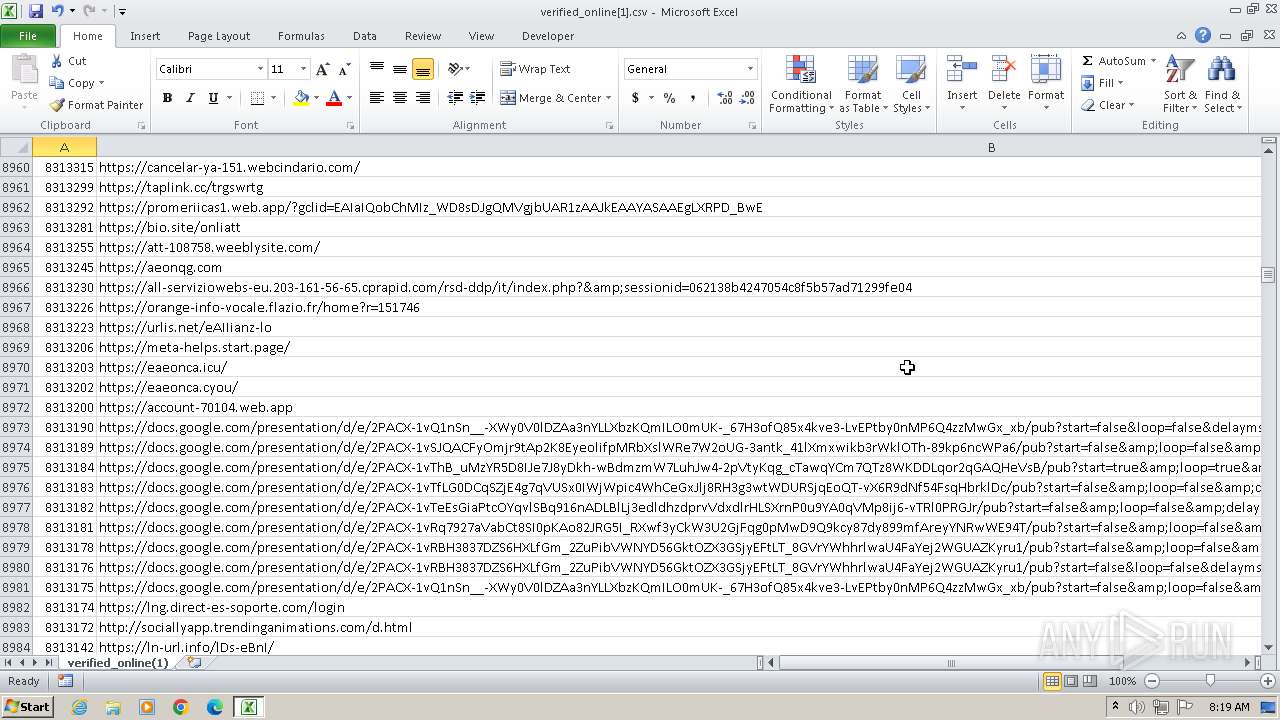Select the verified_online(1) sheet tab
This screenshot has width=1280, height=720.
point(117,663)
